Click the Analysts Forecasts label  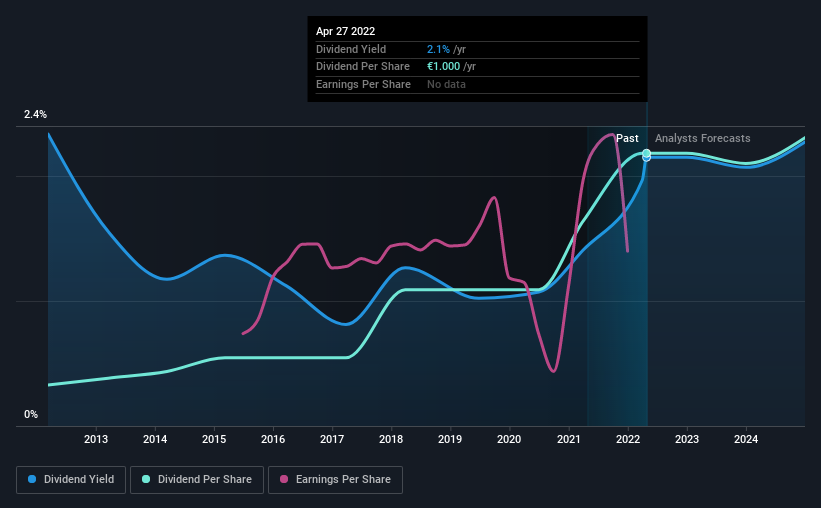click(703, 138)
